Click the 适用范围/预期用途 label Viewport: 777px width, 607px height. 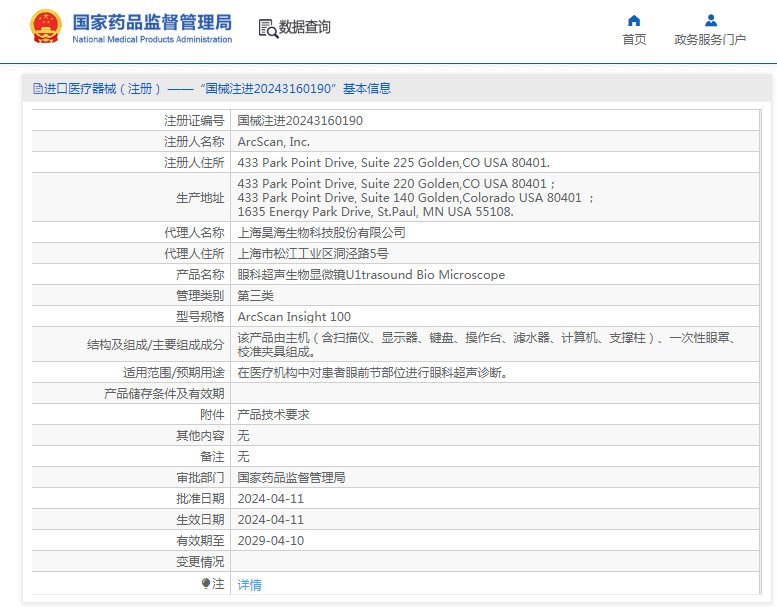point(173,373)
